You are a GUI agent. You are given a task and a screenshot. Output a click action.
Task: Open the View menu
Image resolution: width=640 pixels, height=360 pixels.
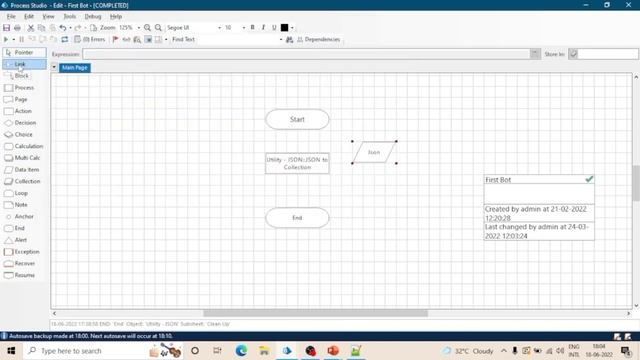coord(48,16)
